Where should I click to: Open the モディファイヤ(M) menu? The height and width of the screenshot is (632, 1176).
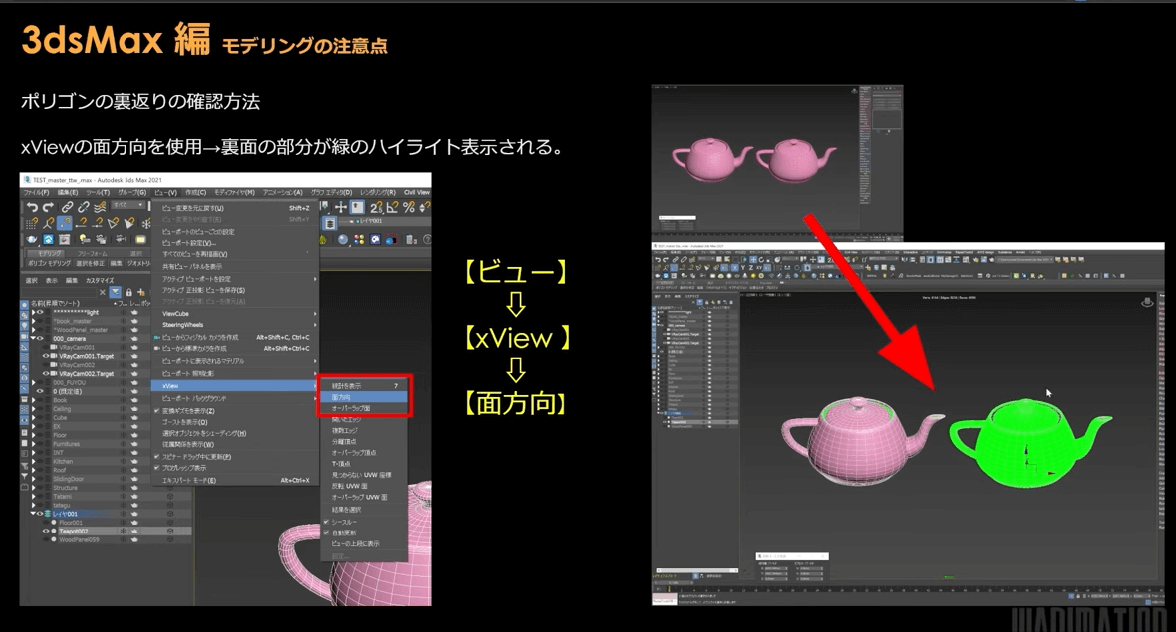pyautogui.click(x=234, y=193)
